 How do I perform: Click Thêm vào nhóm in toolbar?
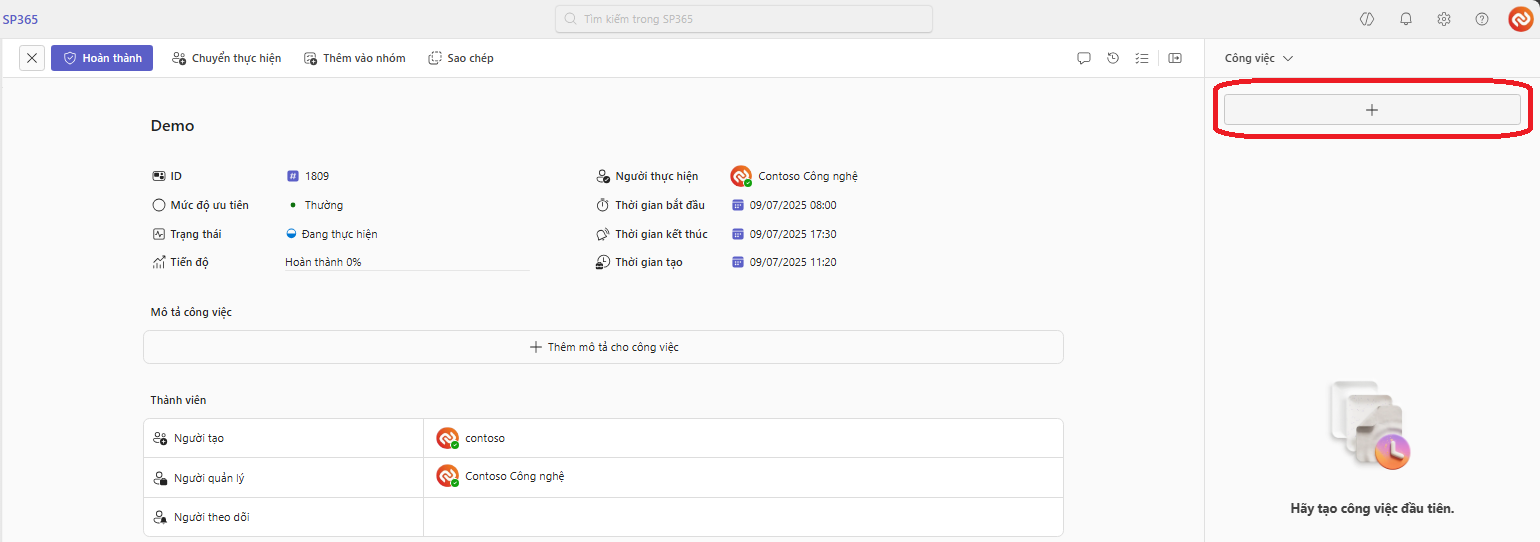(354, 58)
